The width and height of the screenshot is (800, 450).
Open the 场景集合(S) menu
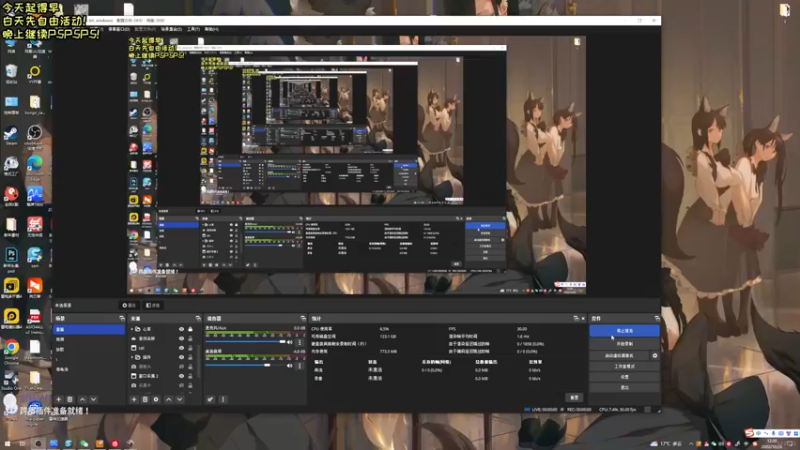click(171, 30)
